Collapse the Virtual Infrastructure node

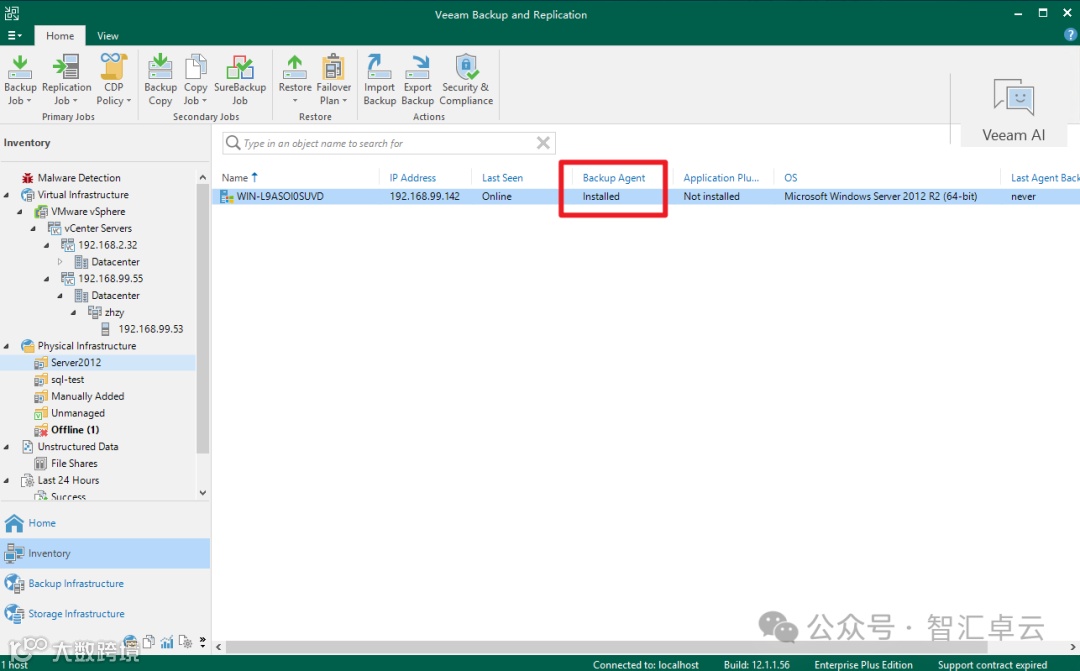[x=7, y=195]
